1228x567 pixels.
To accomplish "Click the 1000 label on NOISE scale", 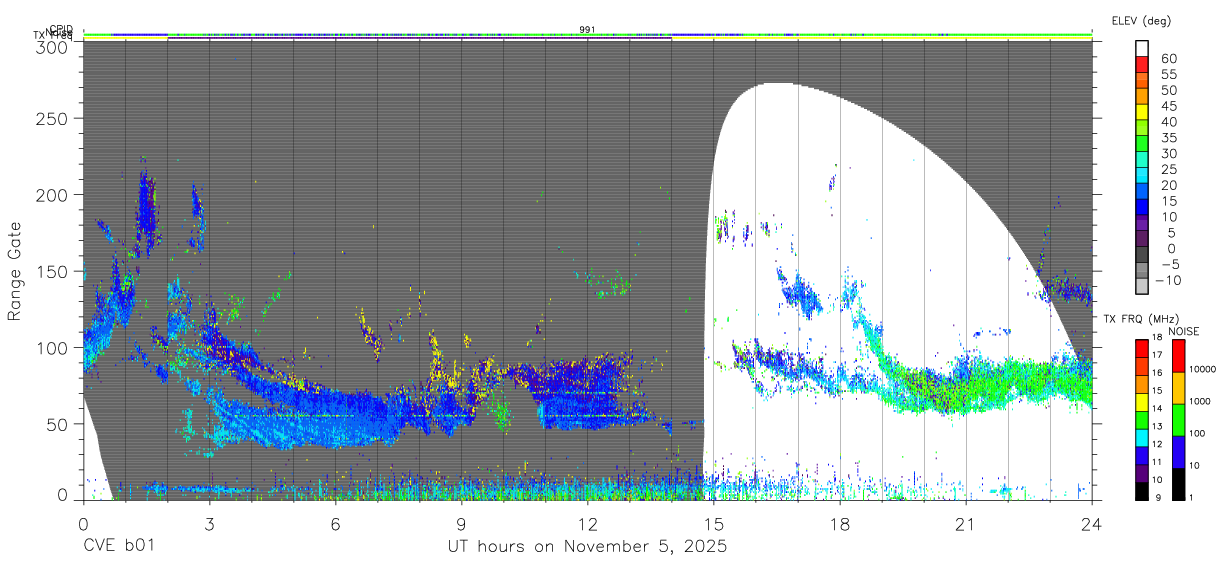I will (x=1201, y=401).
